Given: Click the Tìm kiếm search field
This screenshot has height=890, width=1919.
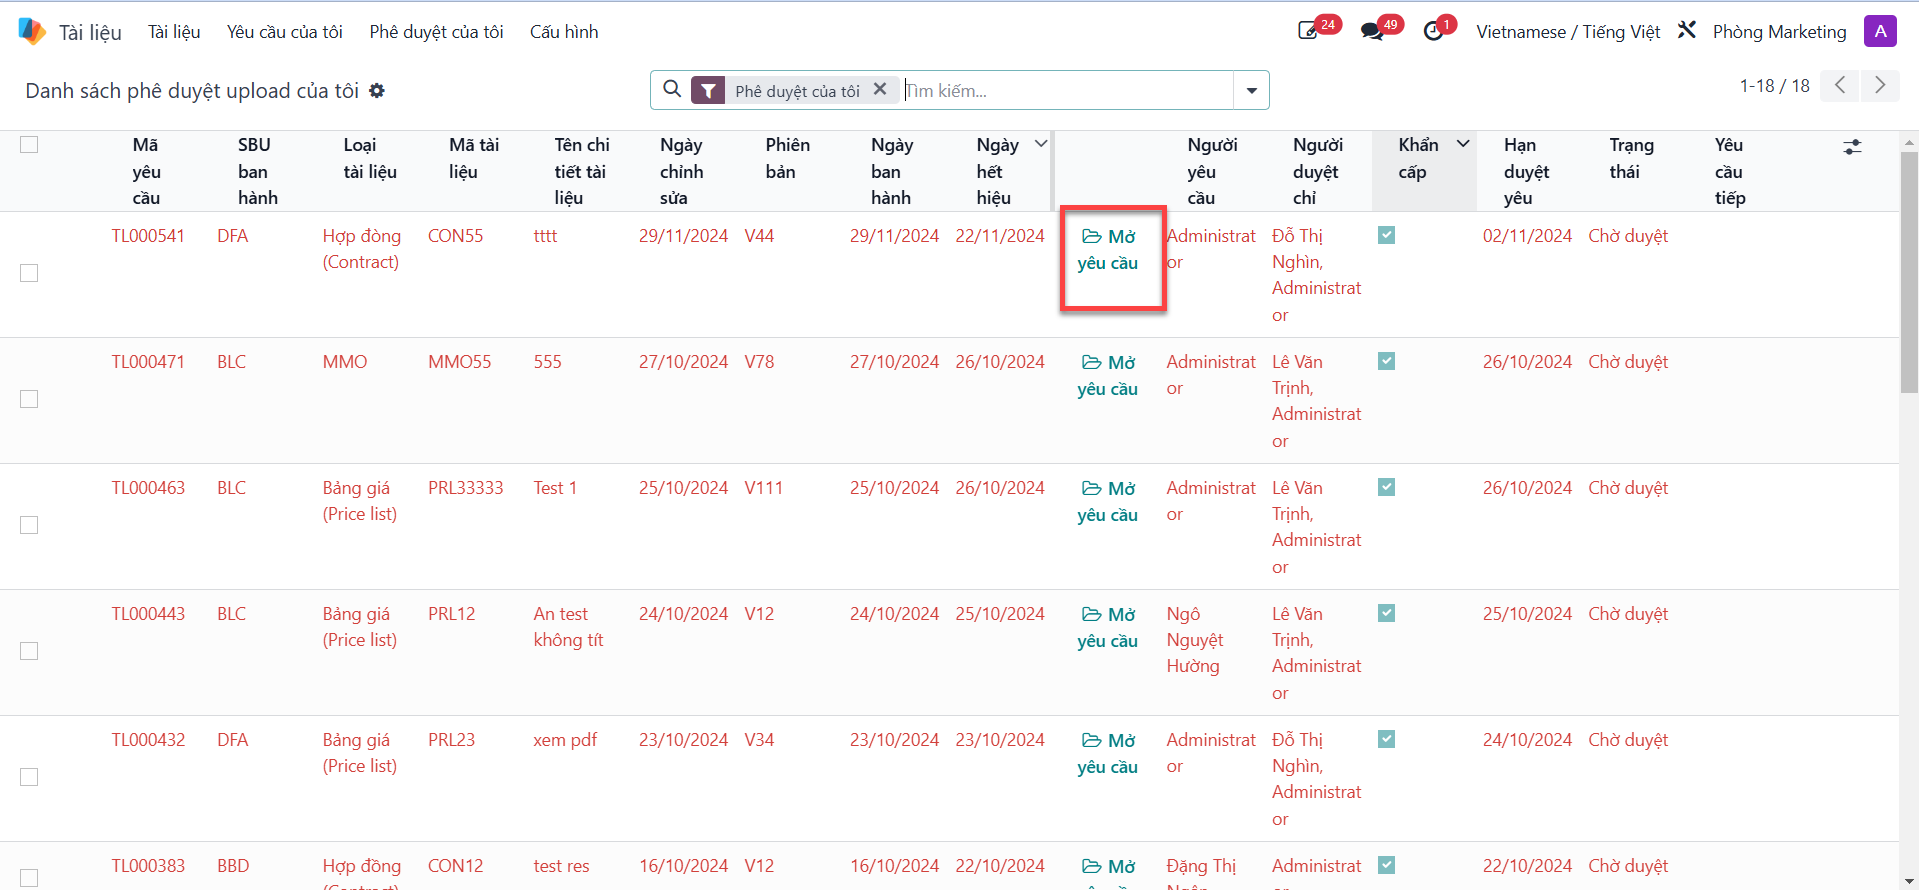Looking at the screenshot, I should coord(1067,90).
